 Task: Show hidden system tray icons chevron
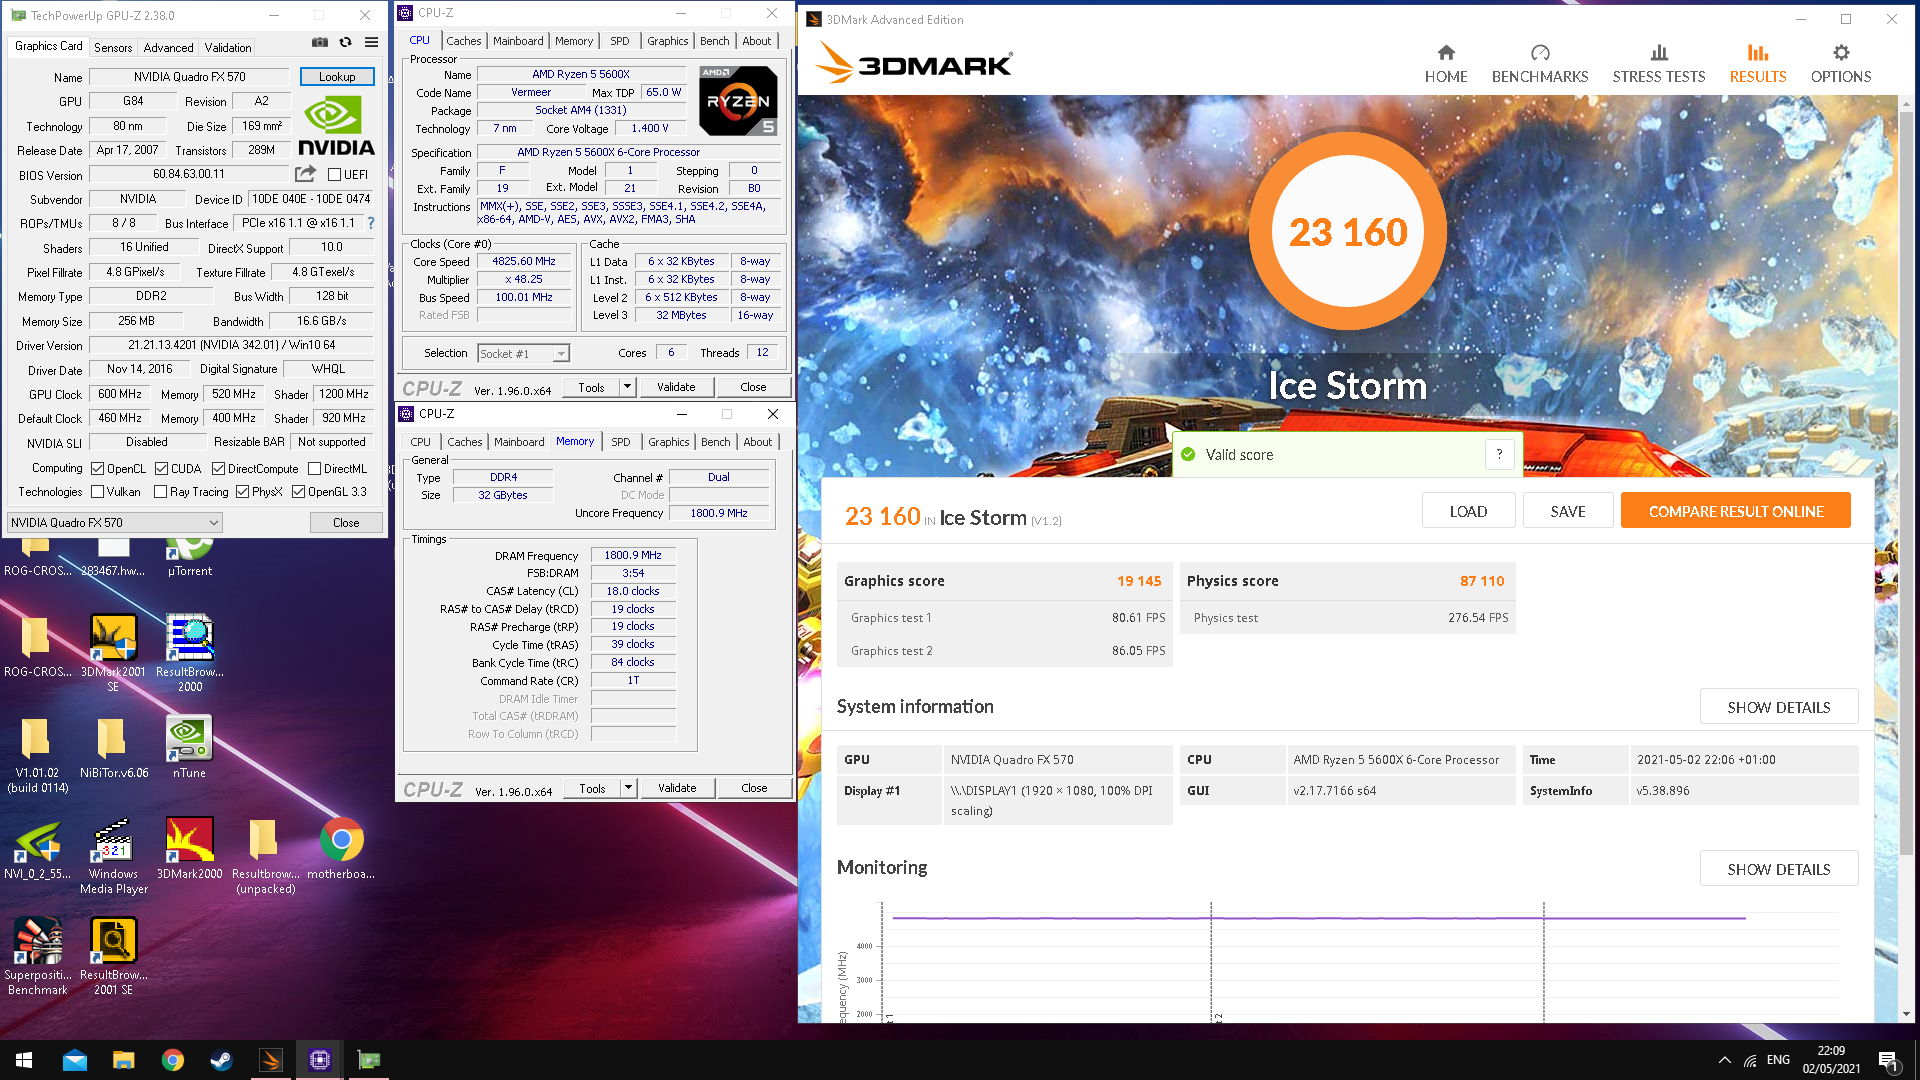[x=1724, y=1060]
